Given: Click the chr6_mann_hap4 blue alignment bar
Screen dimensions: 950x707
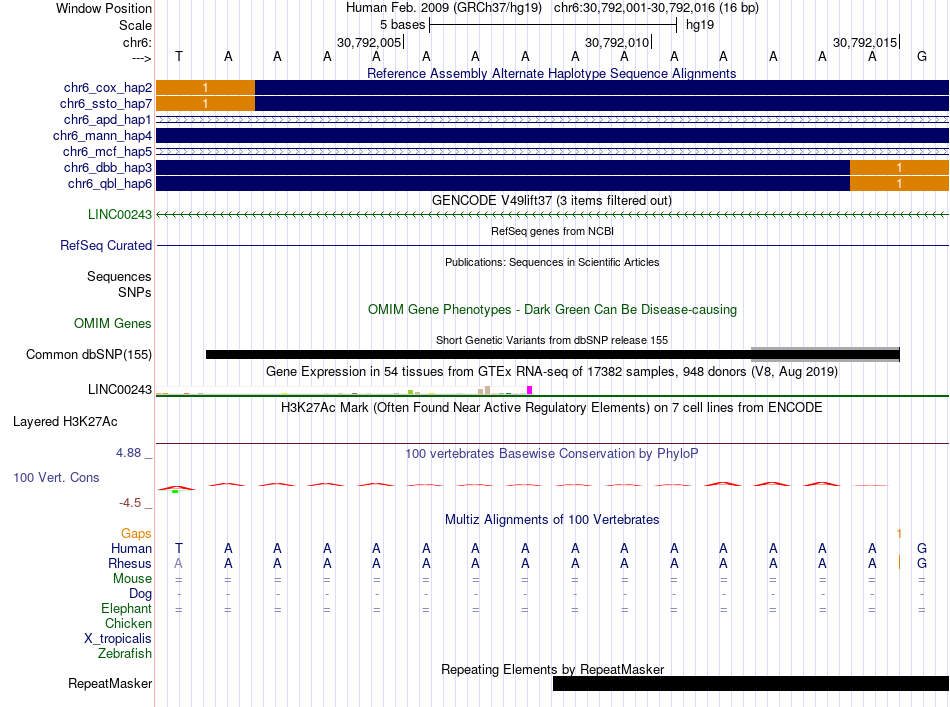Looking at the screenshot, I should point(553,136).
